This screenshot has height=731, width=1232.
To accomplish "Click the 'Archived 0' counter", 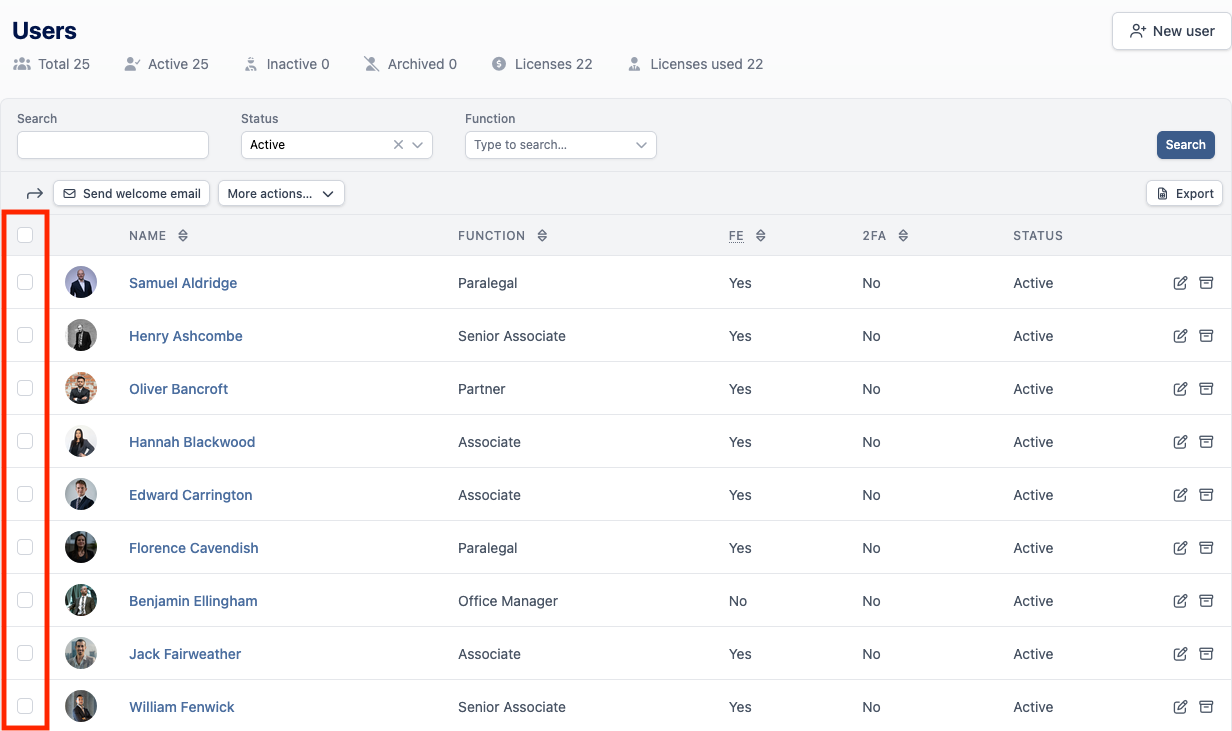I will (410, 64).
